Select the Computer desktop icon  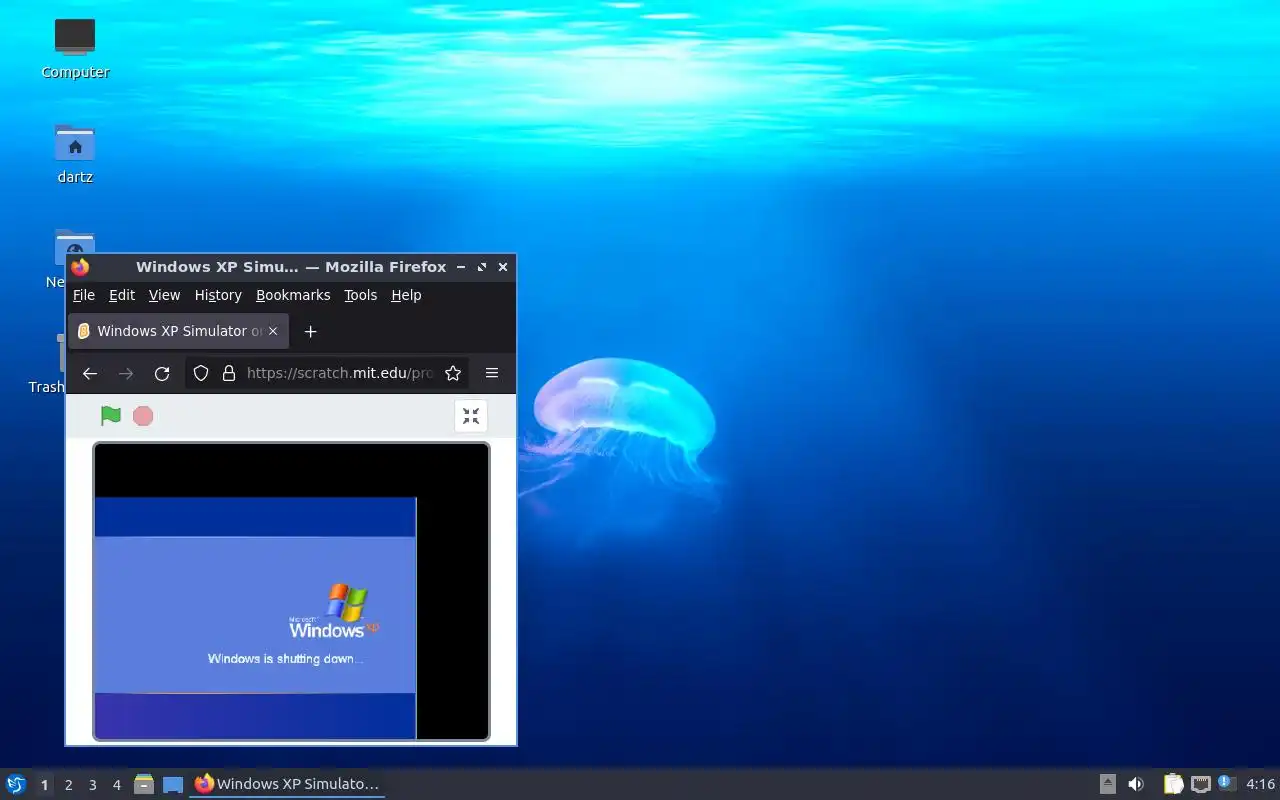75,48
